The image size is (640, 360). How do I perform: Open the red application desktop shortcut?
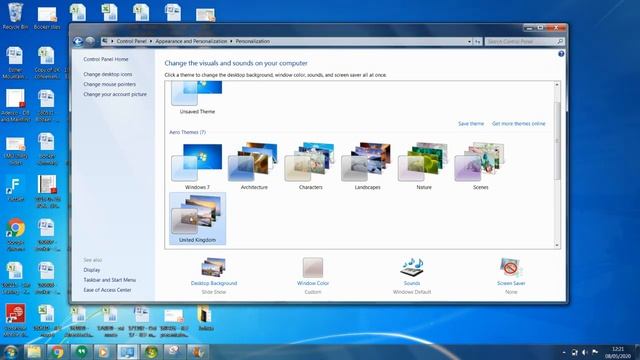(16, 320)
